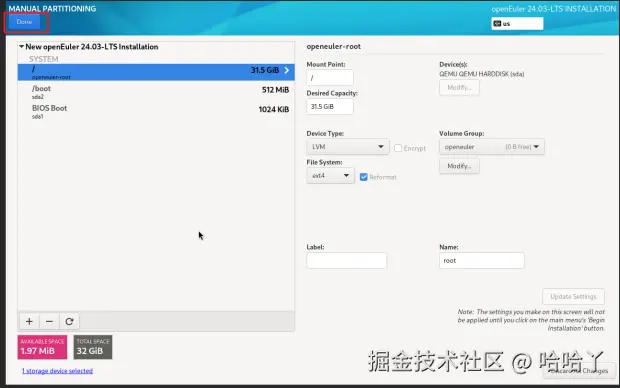Select the /boot sda2 partition row
The height and width of the screenshot is (388, 620).
coord(156,92)
